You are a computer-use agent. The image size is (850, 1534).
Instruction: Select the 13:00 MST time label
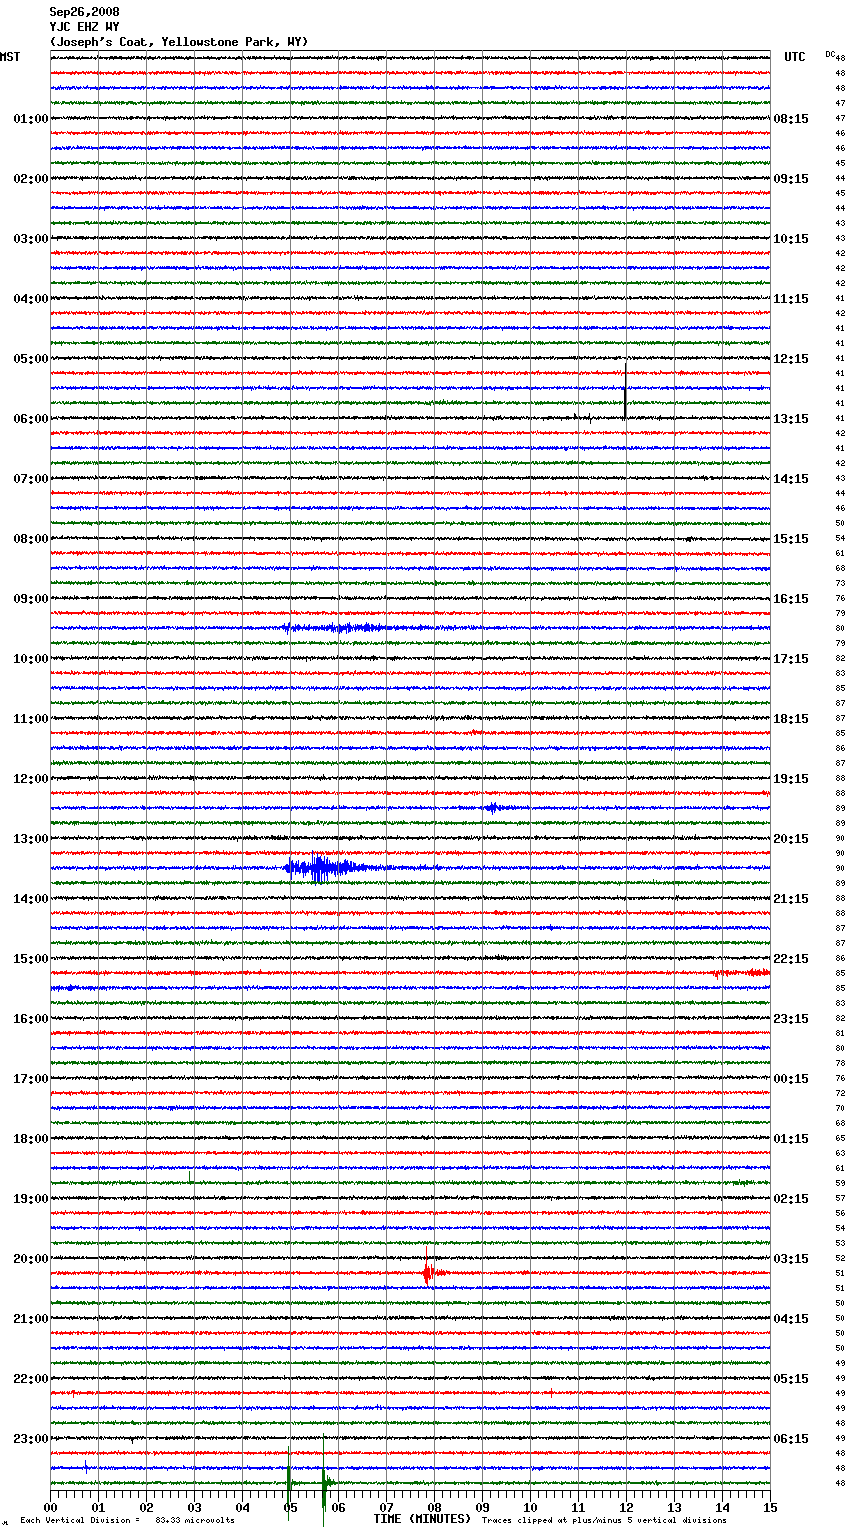pyautogui.click(x=31, y=839)
